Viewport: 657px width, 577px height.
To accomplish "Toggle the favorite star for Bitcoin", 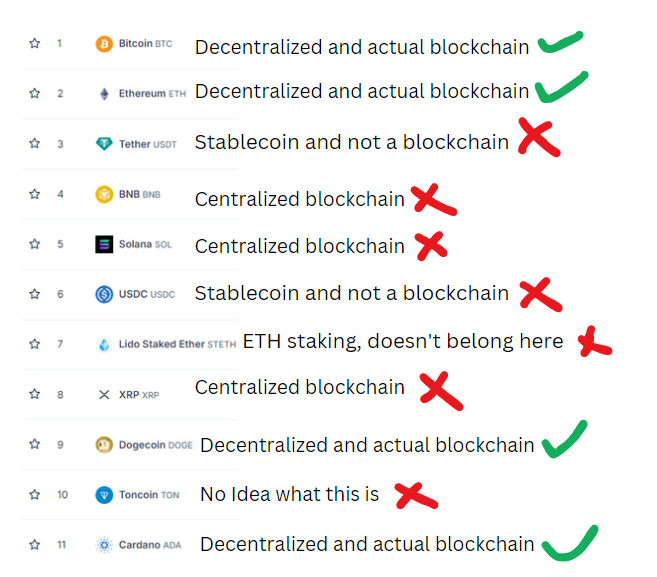I will [x=35, y=43].
